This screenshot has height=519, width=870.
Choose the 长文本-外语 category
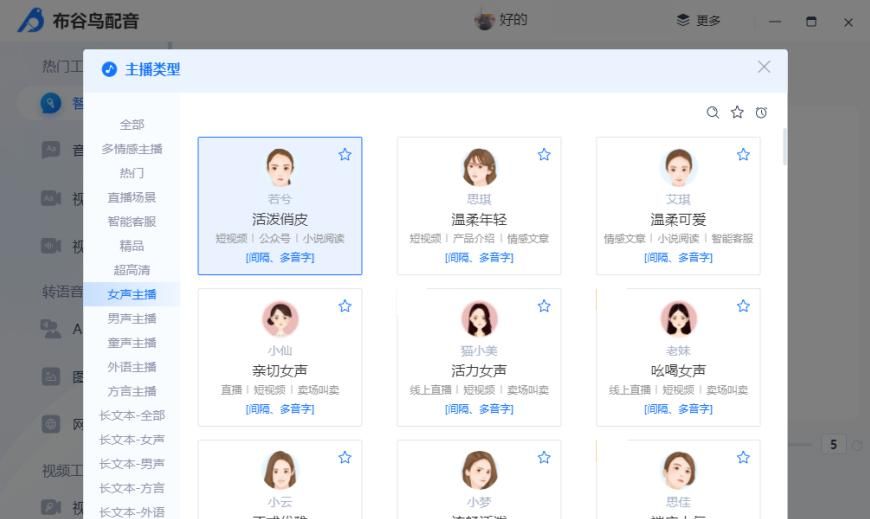click(x=131, y=512)
